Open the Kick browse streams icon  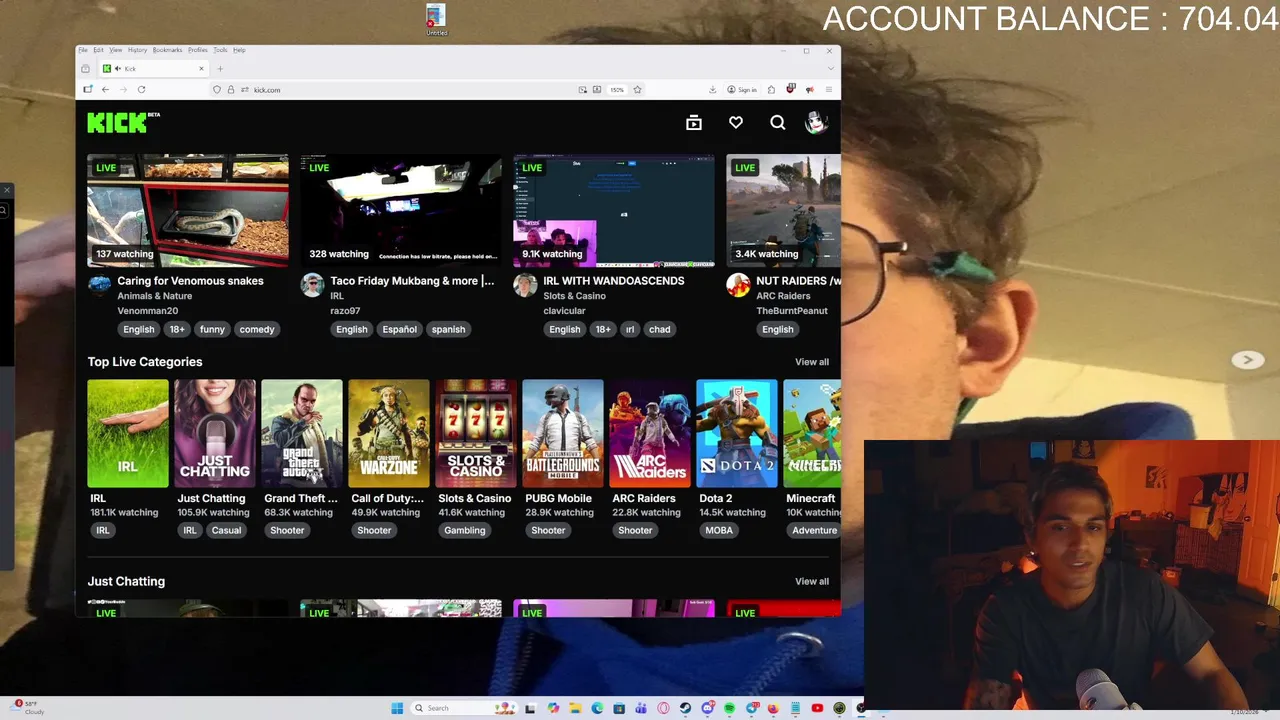694,122
